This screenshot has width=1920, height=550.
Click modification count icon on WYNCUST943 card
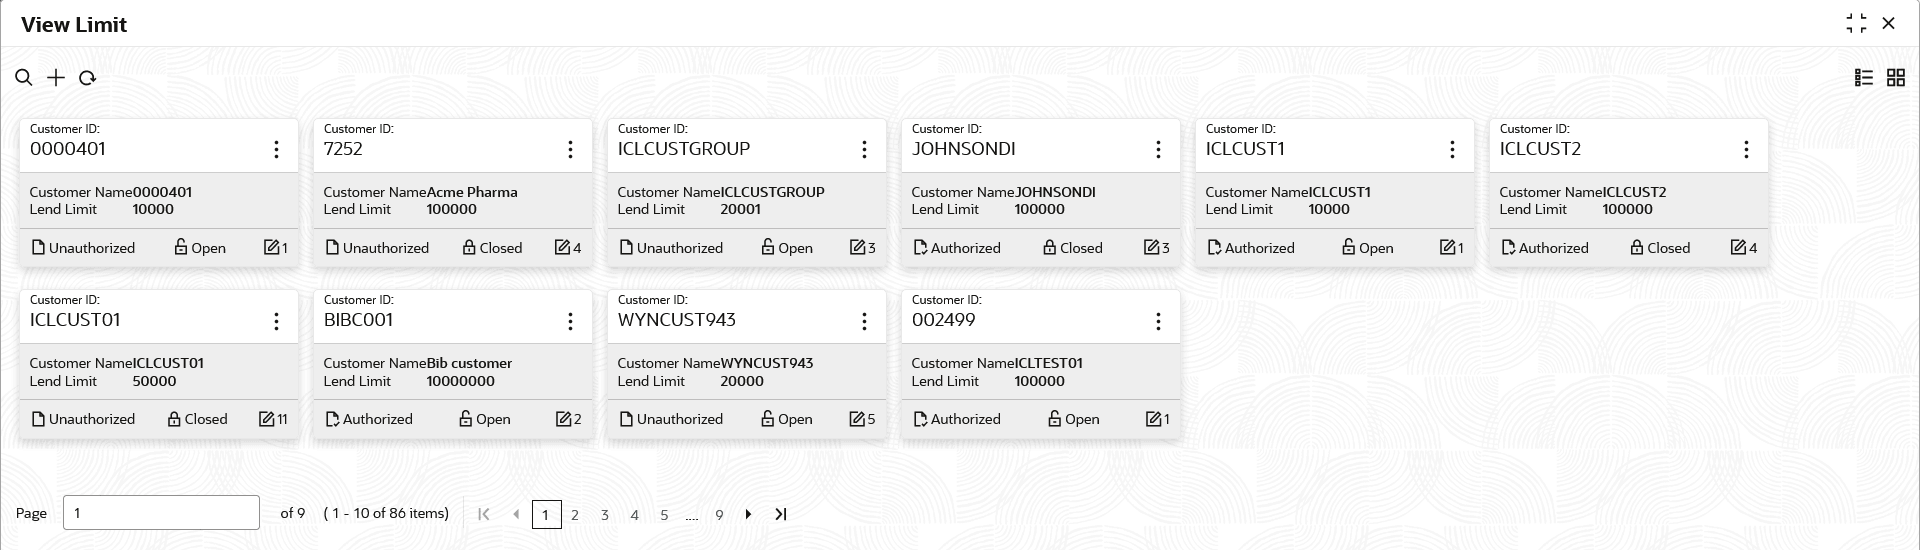(857, 419)
